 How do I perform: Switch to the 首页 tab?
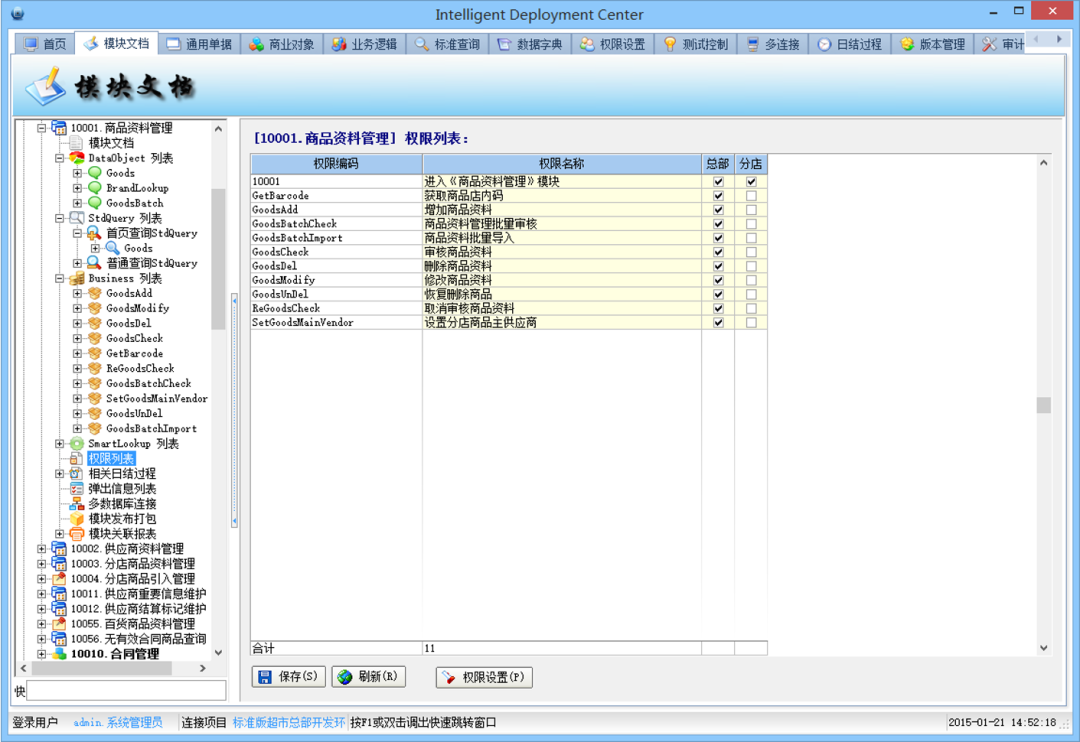pyautogui.click(x=45, y=44)
